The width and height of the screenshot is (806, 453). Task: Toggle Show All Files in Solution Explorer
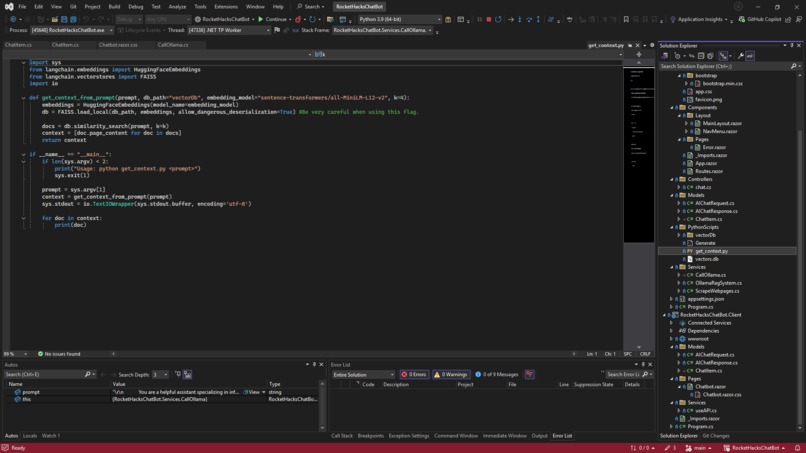710,56
